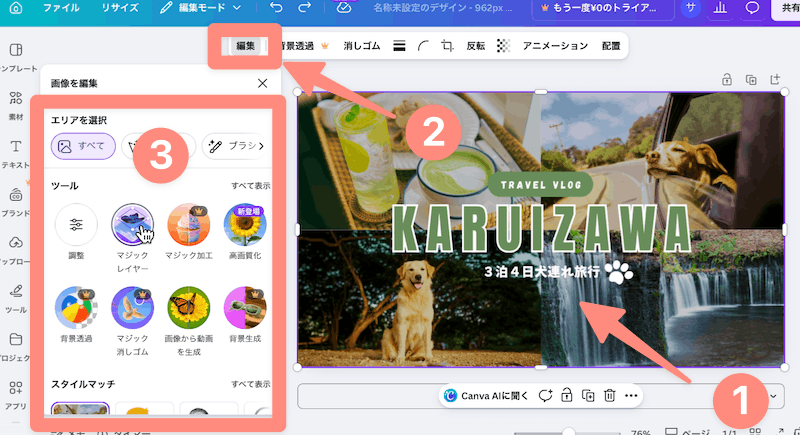Open more options three dots
This screenshot has width=800, height=435.
click(631, 396)
